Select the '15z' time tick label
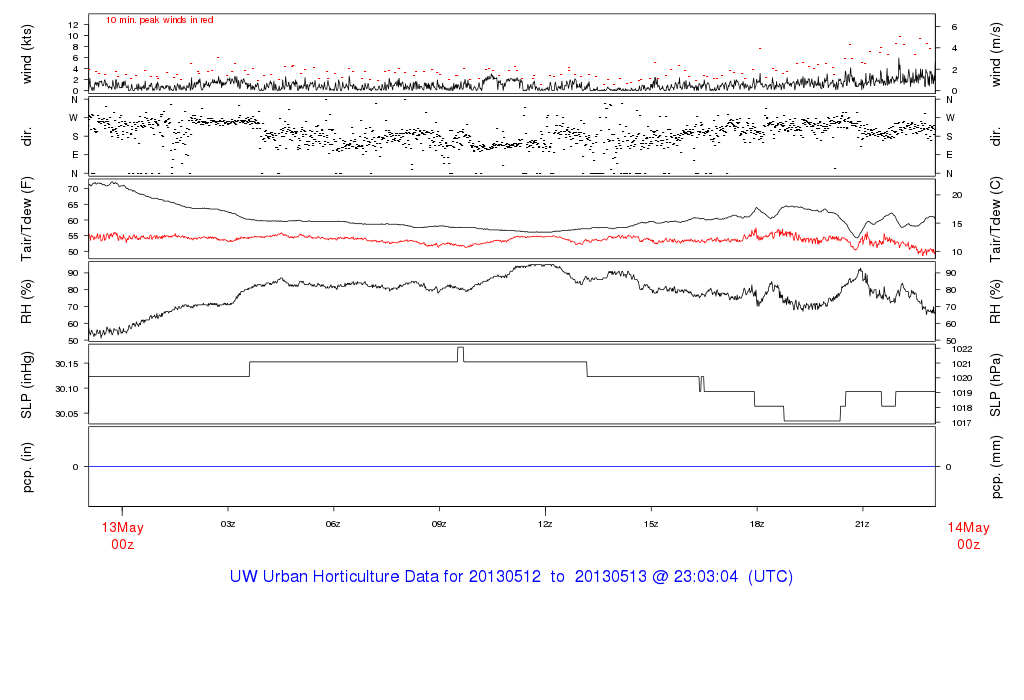This screenshot has height=700, width=1024. click(650, 524)
